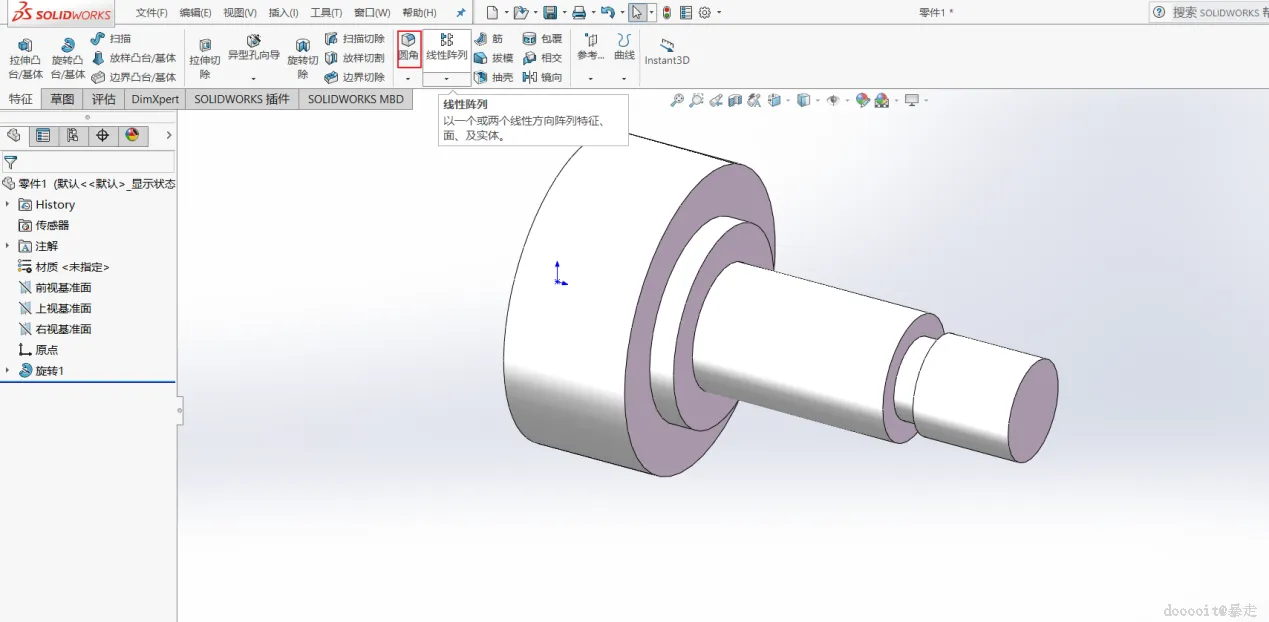1269x622 pixels.
Task: Click the save icon in the top toolbar
Action: point(549,13)
